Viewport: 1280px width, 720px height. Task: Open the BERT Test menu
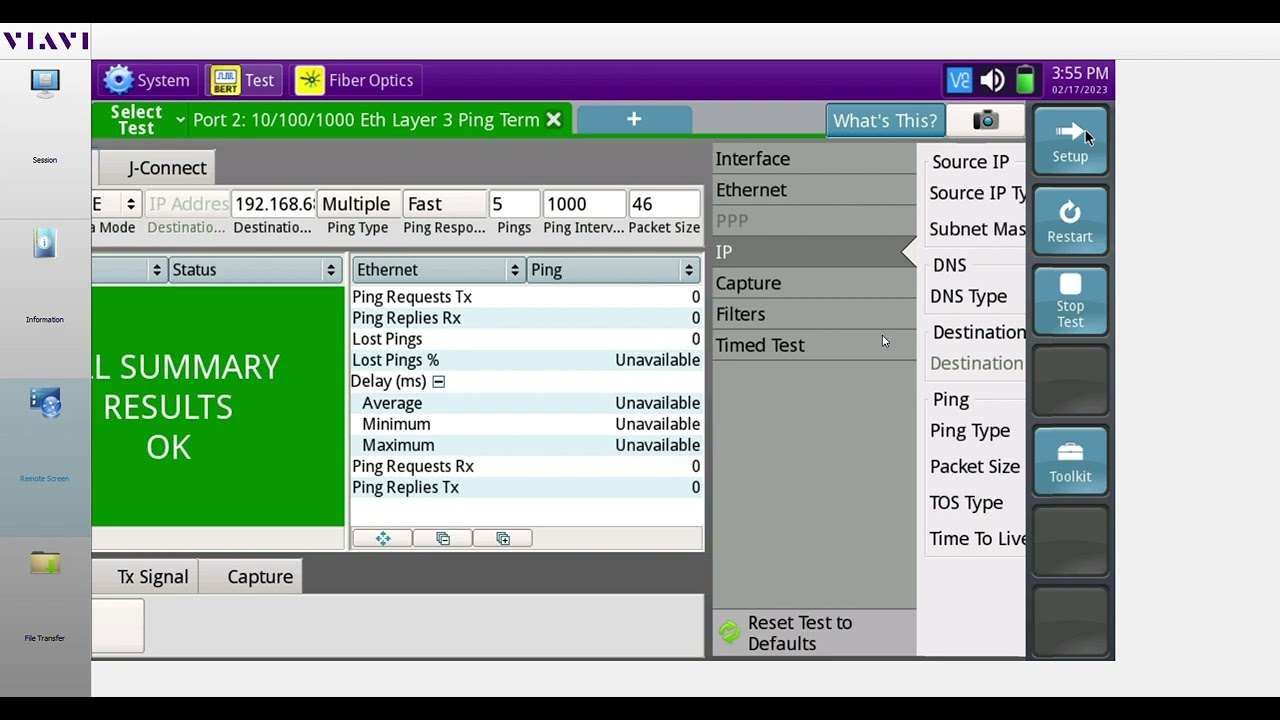(x=243, y=80)
